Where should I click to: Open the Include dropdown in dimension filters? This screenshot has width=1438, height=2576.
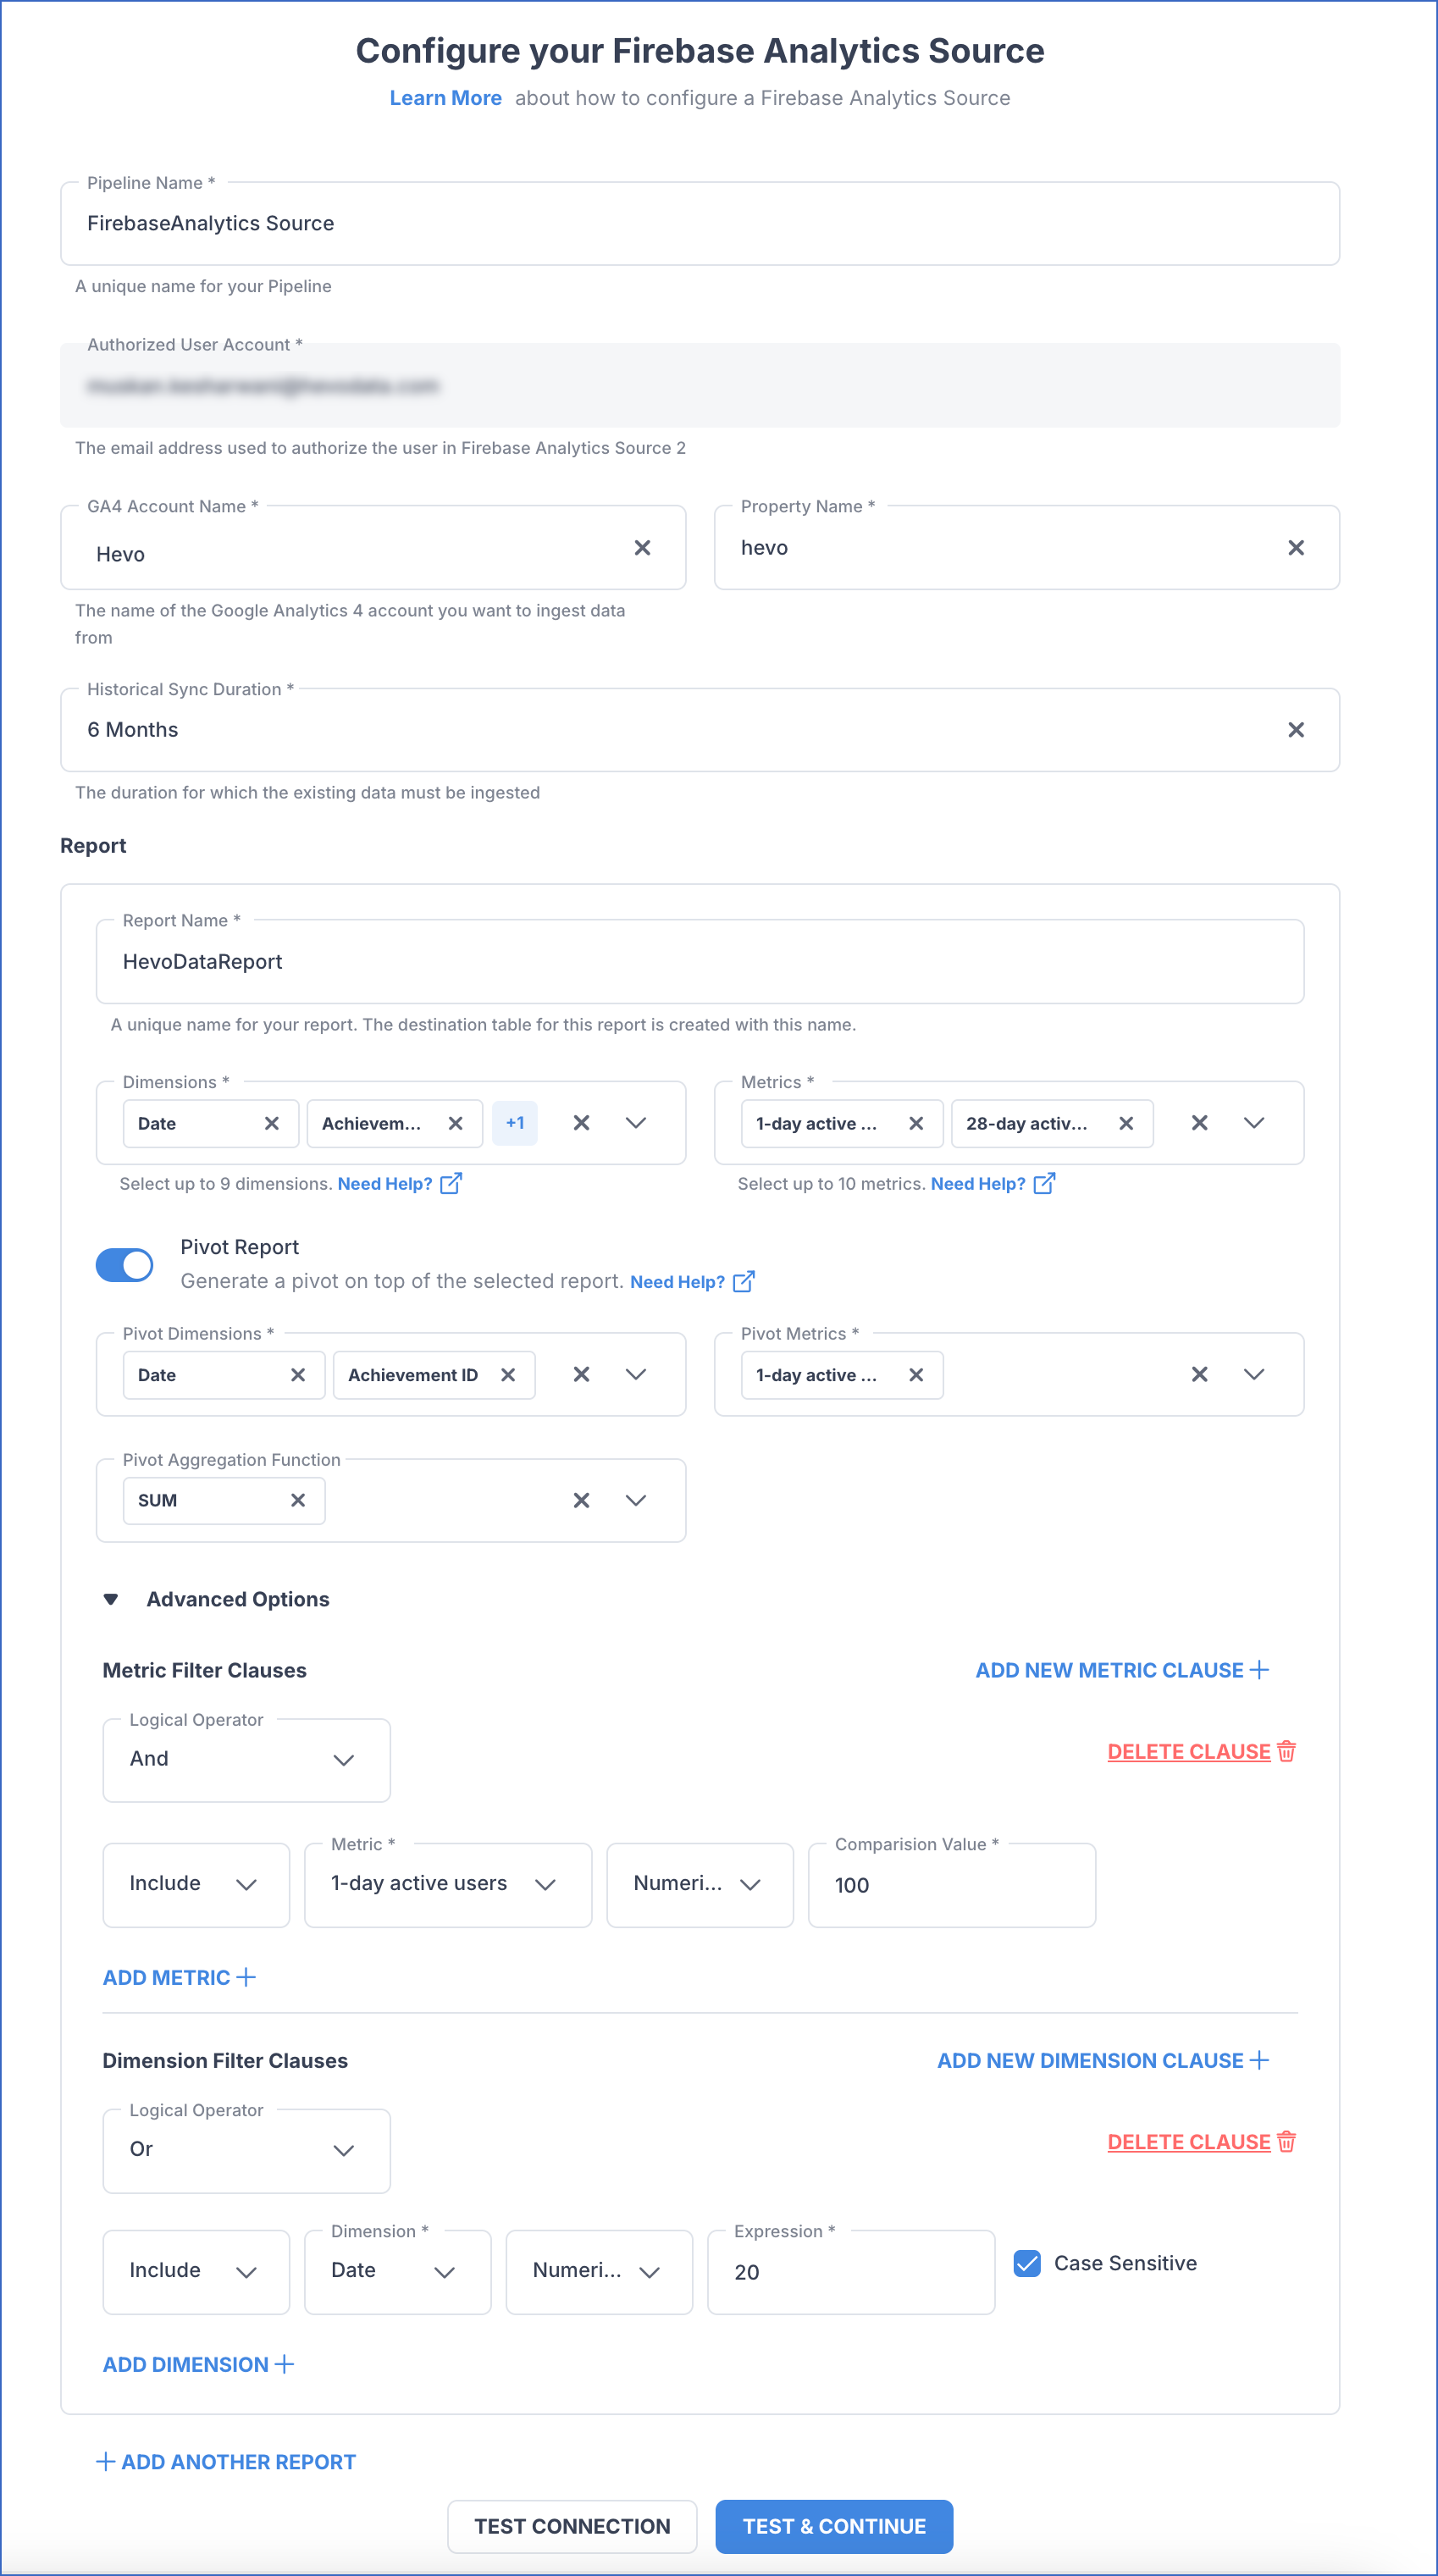point(196,2271)
